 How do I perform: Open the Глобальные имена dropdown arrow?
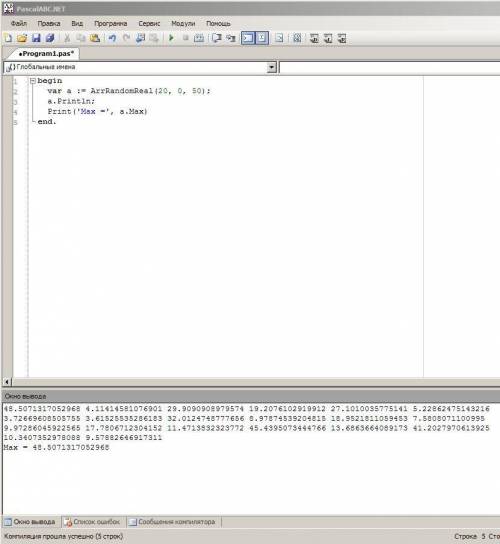click(x=272, y=67)
